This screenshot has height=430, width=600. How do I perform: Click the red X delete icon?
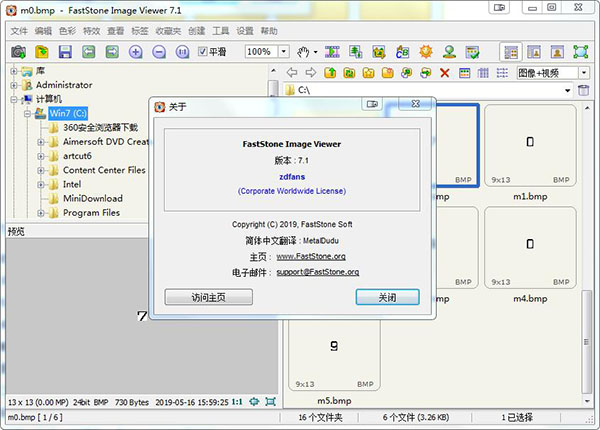click(x=445, y=72)
